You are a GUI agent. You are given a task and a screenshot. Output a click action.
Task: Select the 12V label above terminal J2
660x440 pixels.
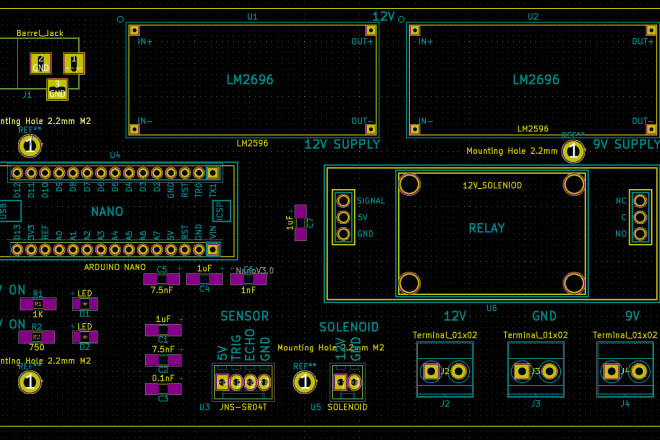[455, 316]
